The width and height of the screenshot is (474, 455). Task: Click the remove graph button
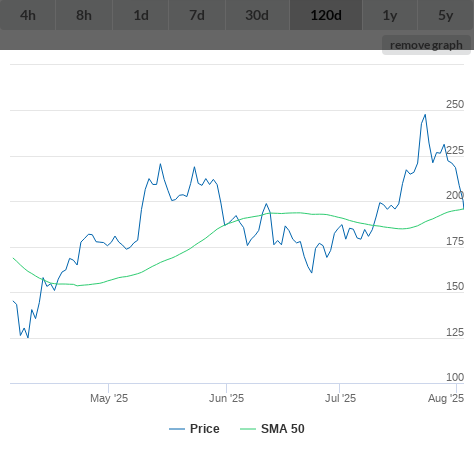[426, 45]
